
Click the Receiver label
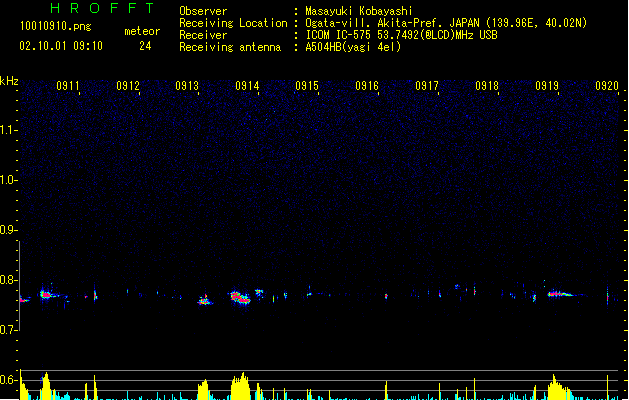pyautogui.click(x=203, y=35)
